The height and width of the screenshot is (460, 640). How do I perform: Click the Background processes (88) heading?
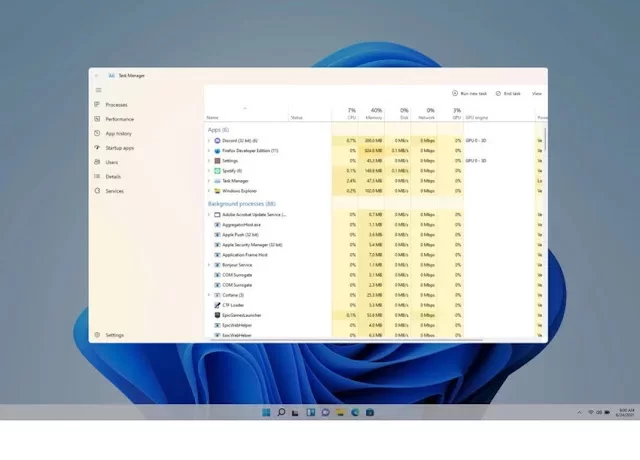pyautogui.click(x=242, y=204)
